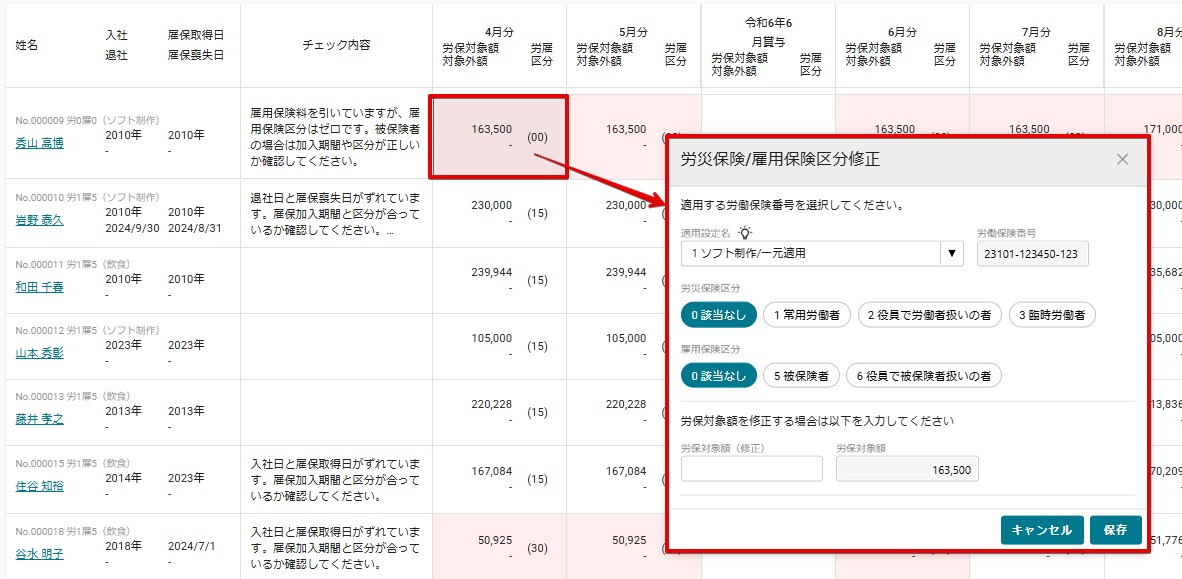
Task: Click the 保存 button
Action: (x=1116, y=530)
